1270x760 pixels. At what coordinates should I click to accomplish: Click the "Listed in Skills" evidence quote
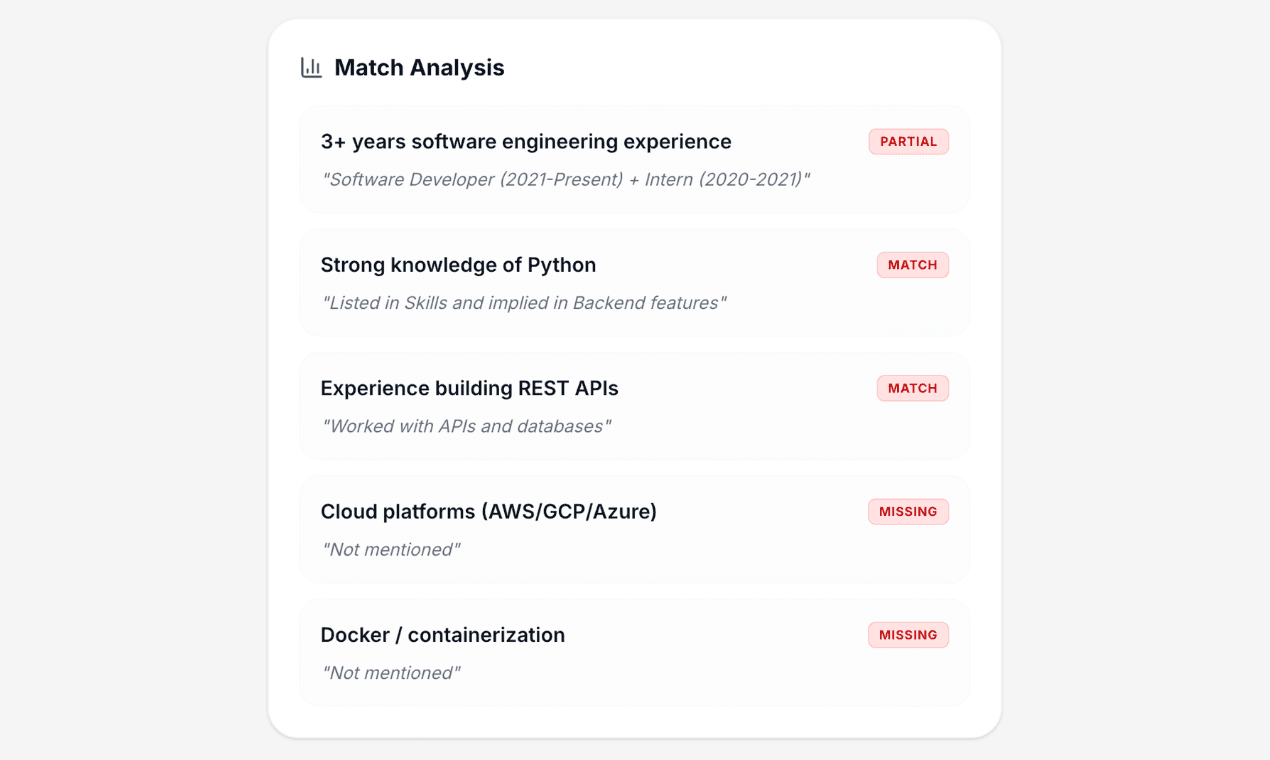[523, 303]
